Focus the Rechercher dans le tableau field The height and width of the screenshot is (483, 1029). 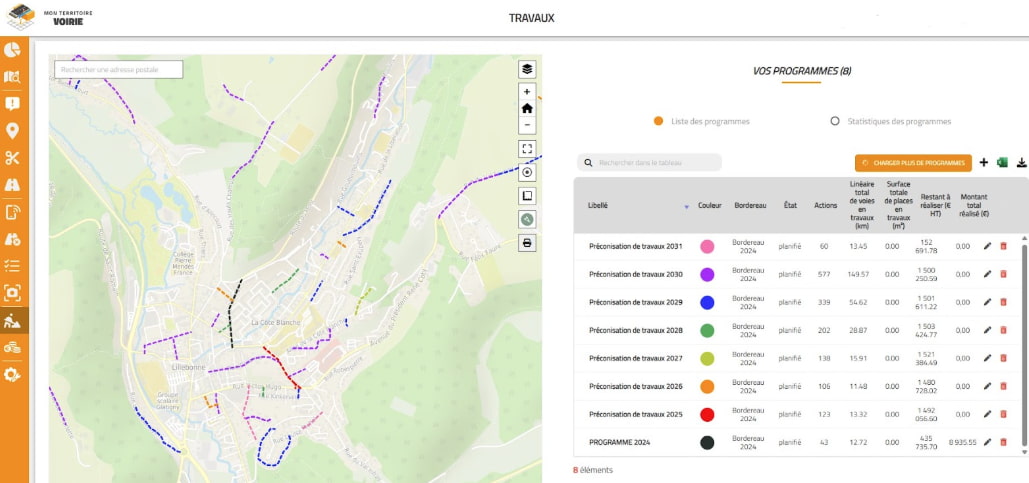[655, 162]
